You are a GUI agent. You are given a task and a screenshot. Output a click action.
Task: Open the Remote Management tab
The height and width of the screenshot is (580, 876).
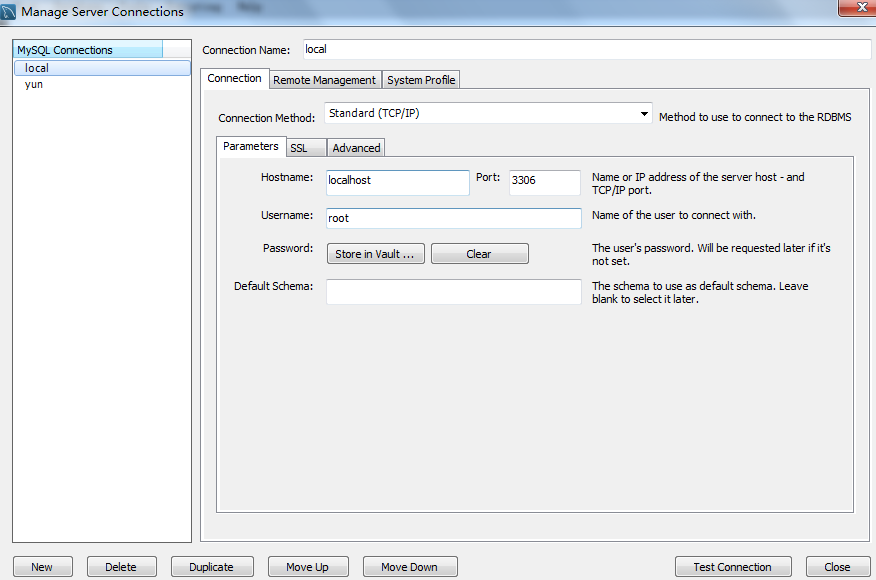325,80
